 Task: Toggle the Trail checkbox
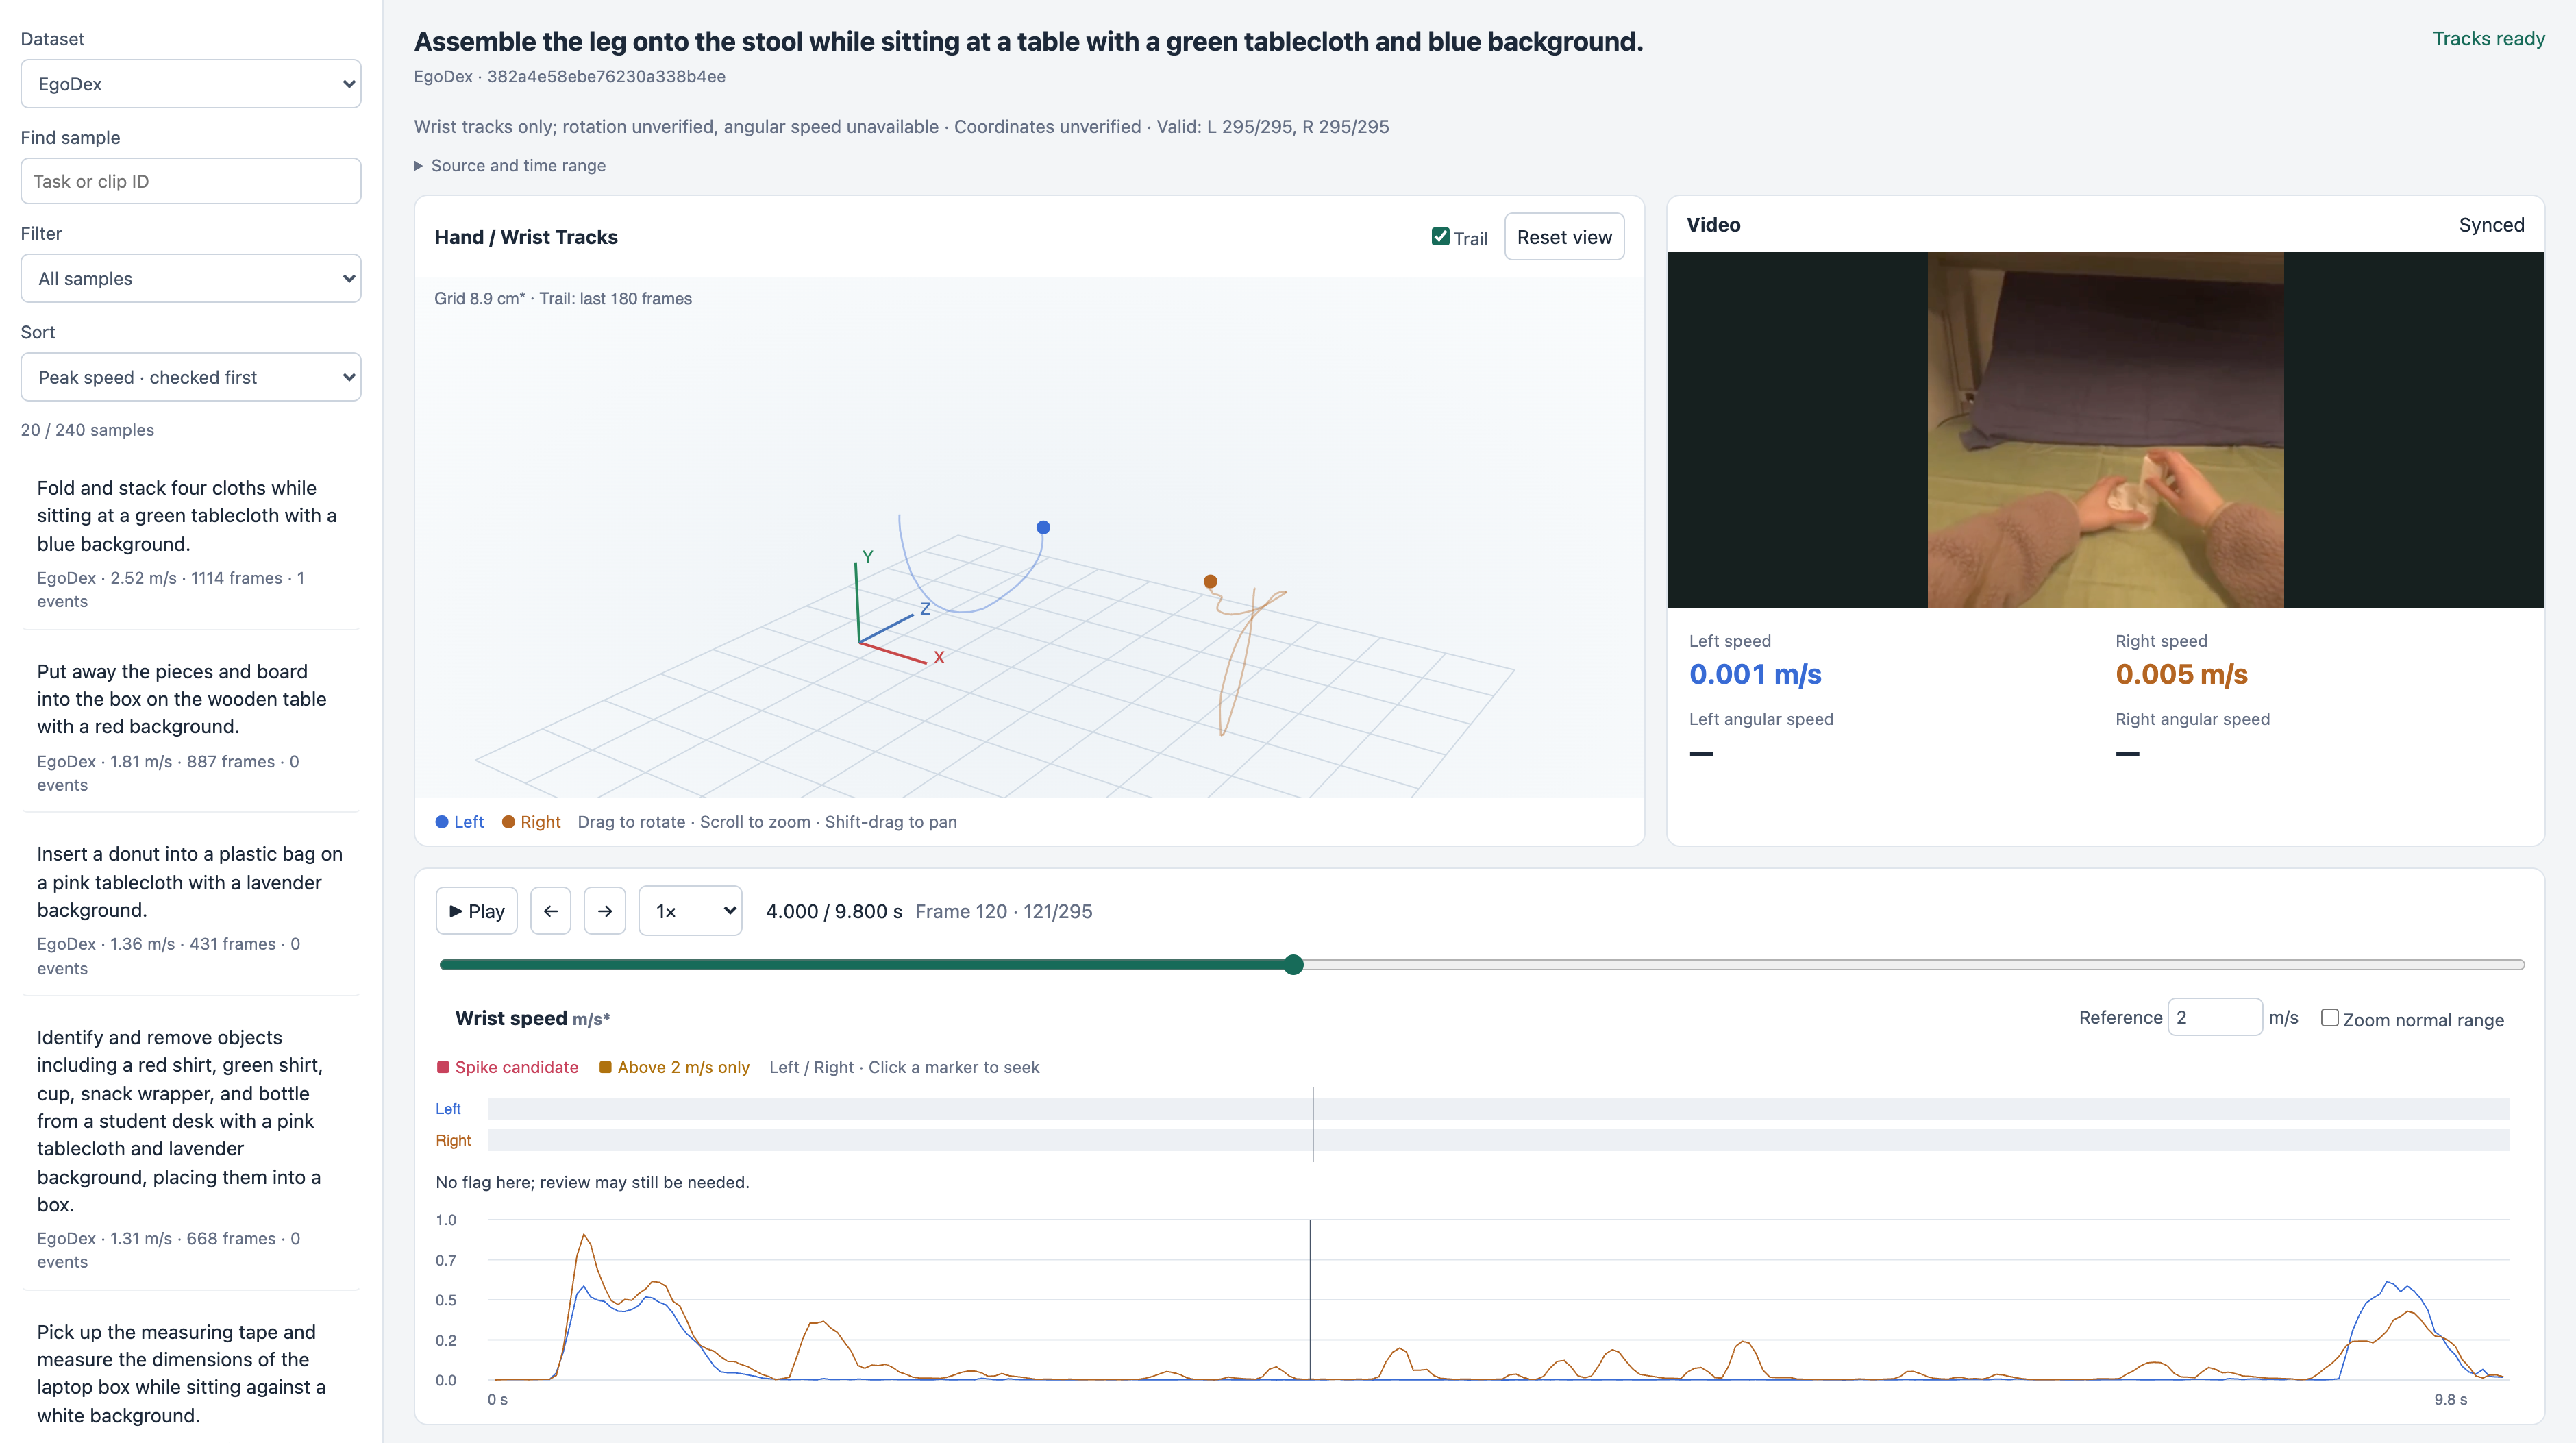[1440, 237]
